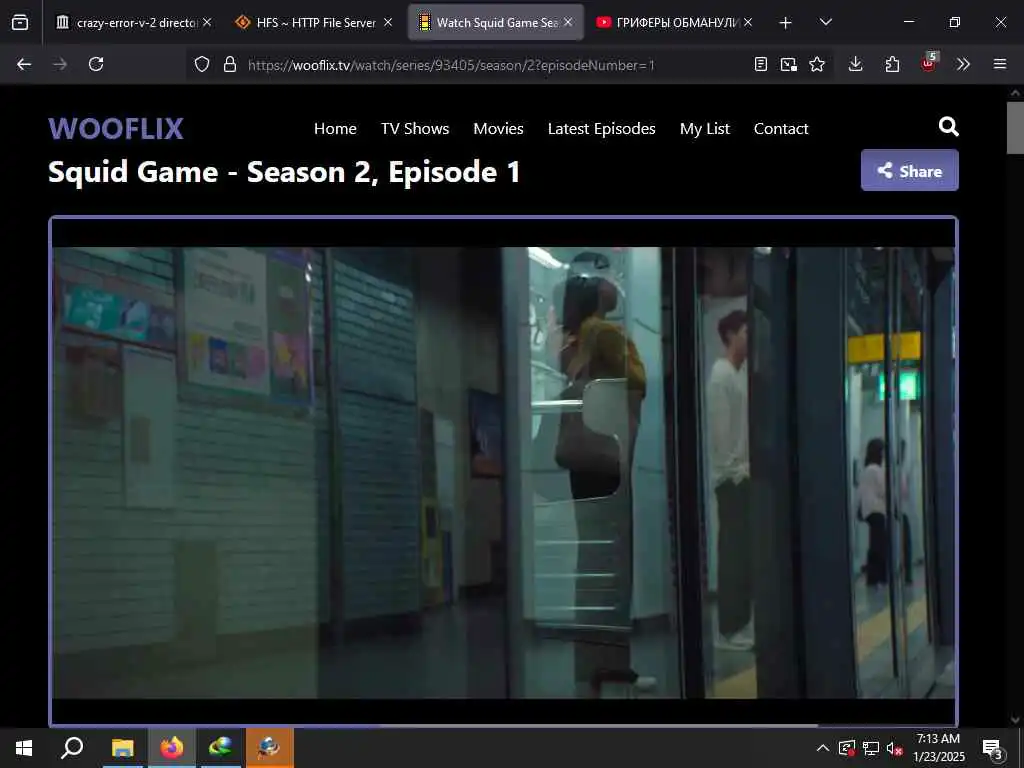Click the Share button
Screen dimensions: 1024x768
910,170
